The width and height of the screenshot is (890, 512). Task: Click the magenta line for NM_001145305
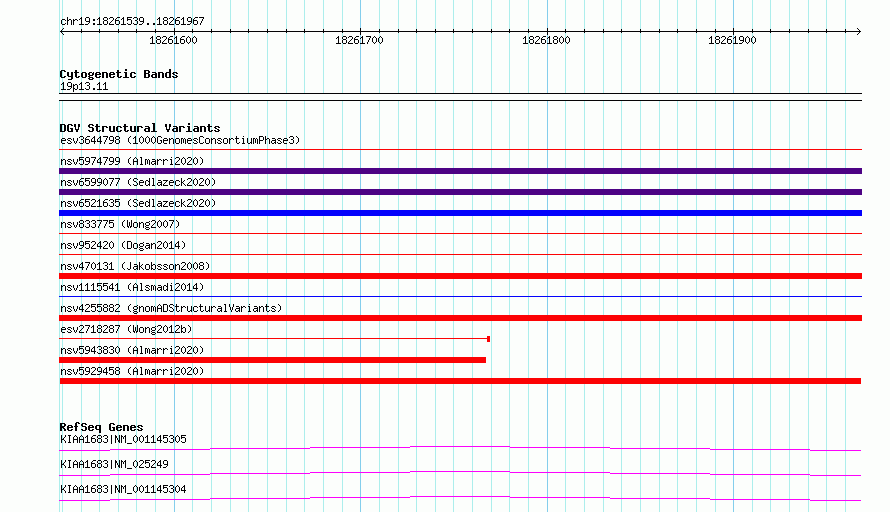pyautogui.click(x=460, y=448)
